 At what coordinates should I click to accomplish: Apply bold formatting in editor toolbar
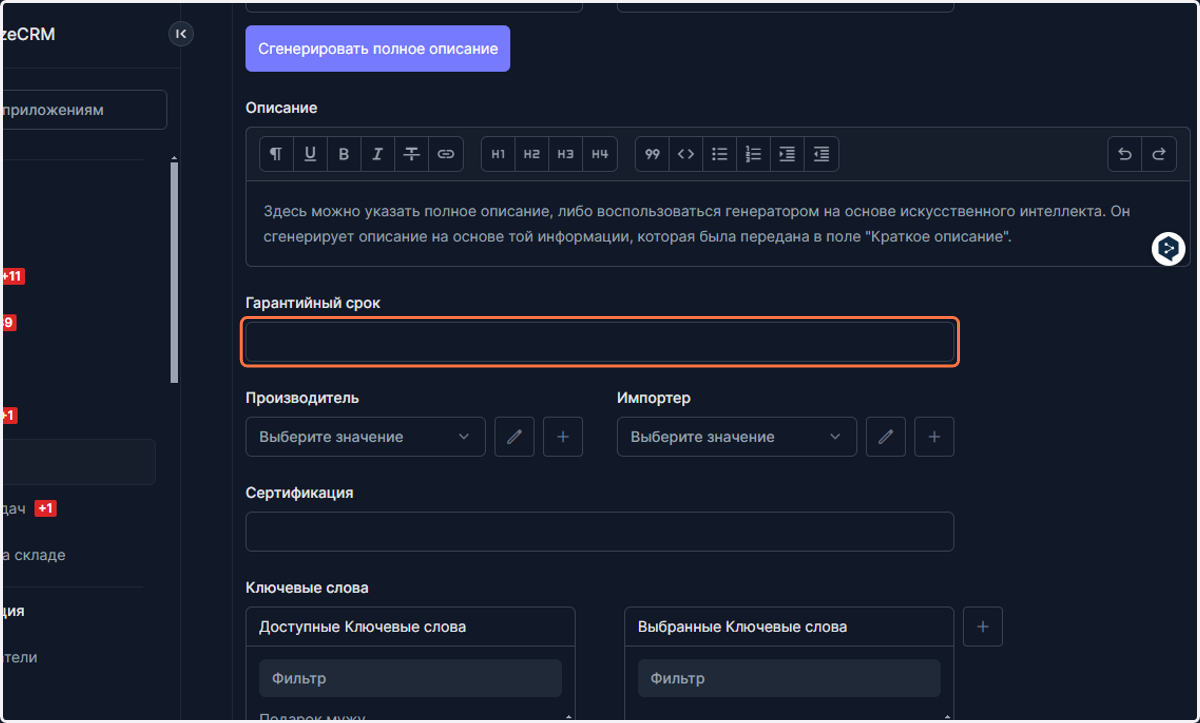point(344,154)
